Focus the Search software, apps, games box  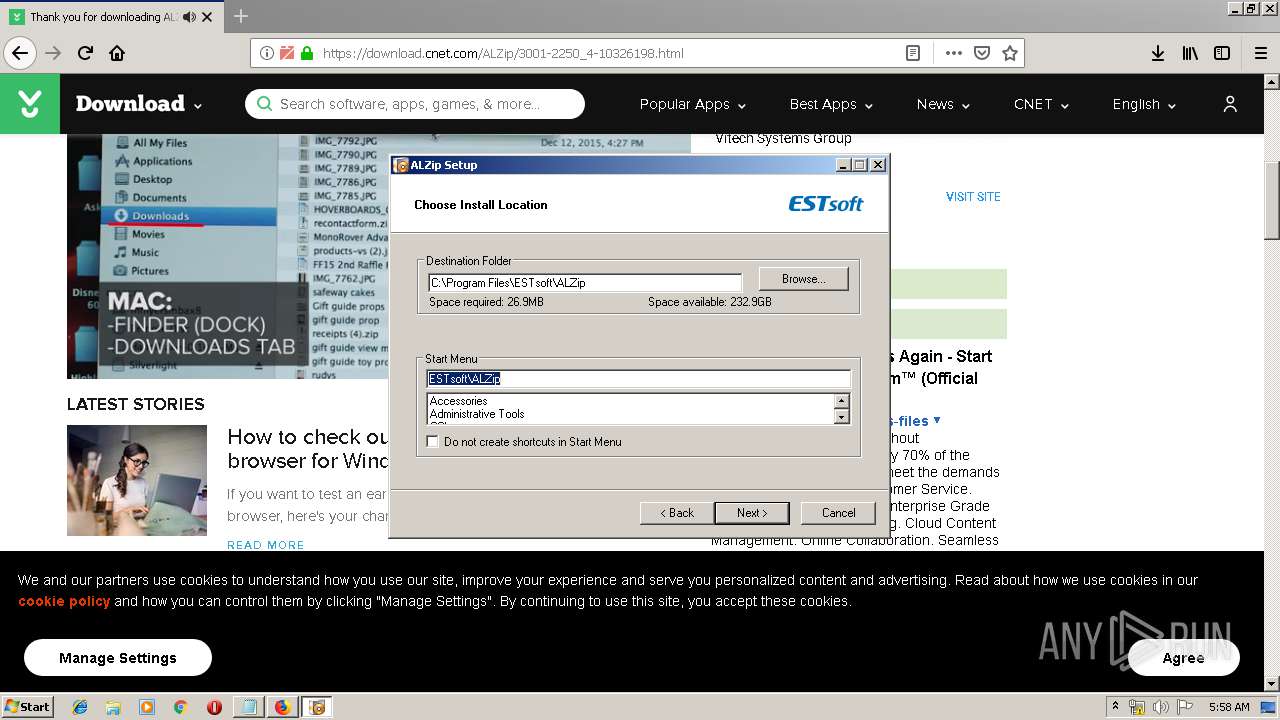pyautogui.click(x=415, y=104)
